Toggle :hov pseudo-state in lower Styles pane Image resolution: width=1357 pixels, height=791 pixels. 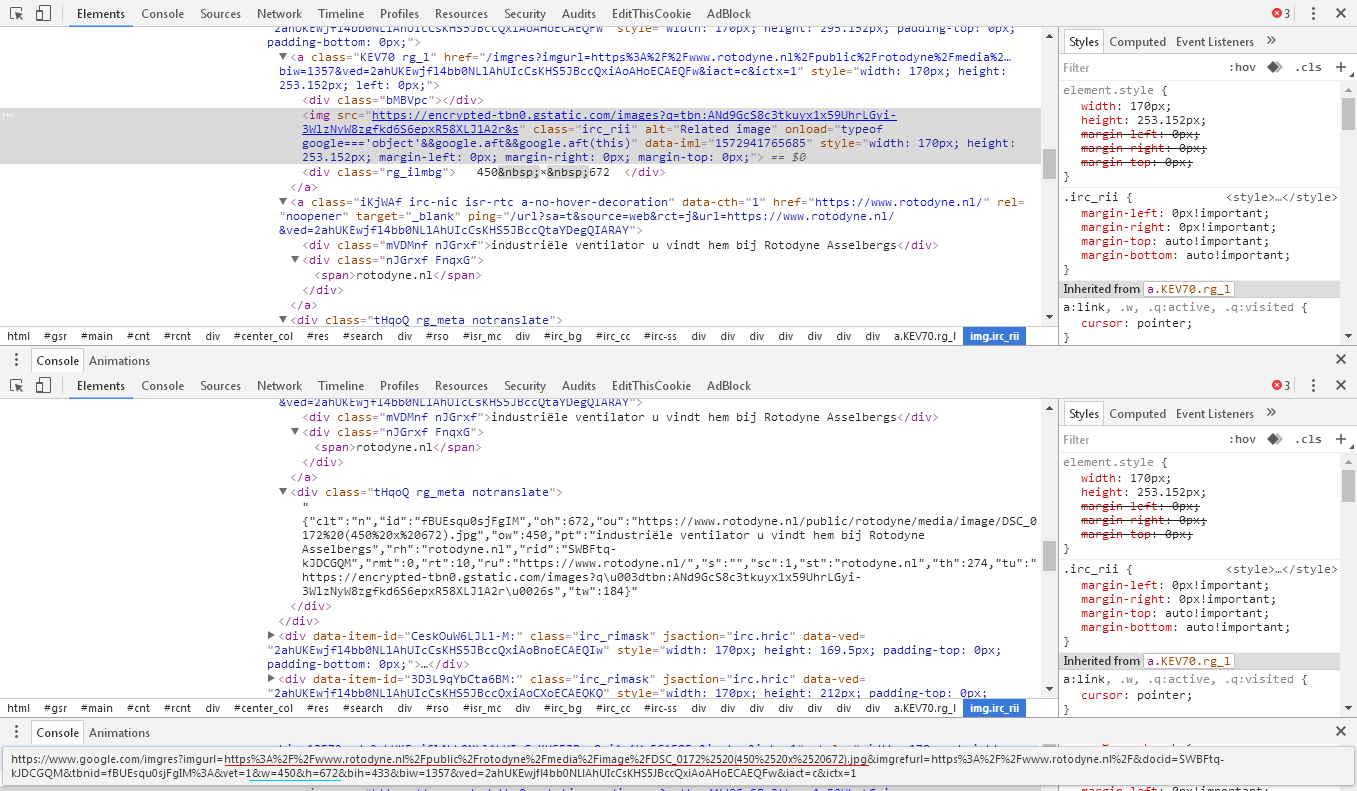click(1242, 439)
